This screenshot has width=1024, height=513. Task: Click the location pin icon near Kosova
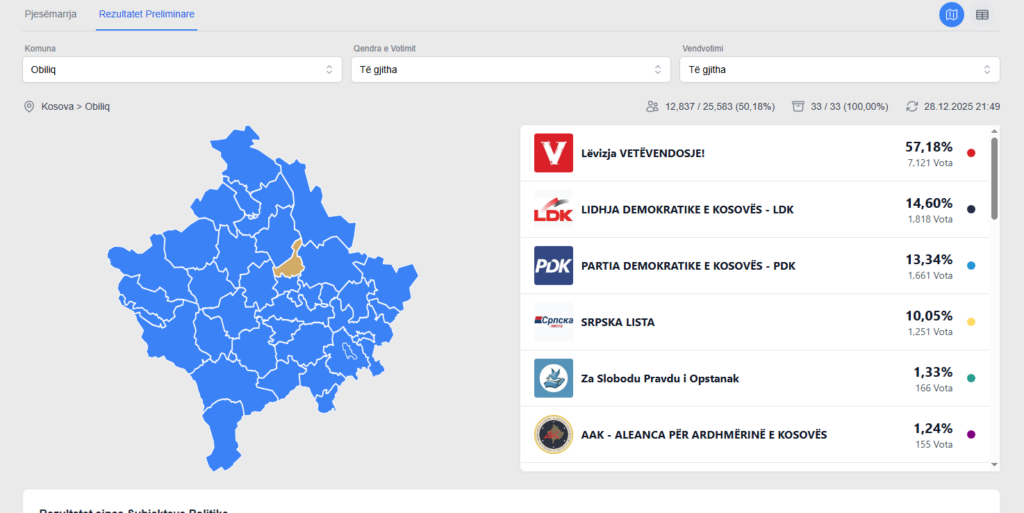[29, 106]
